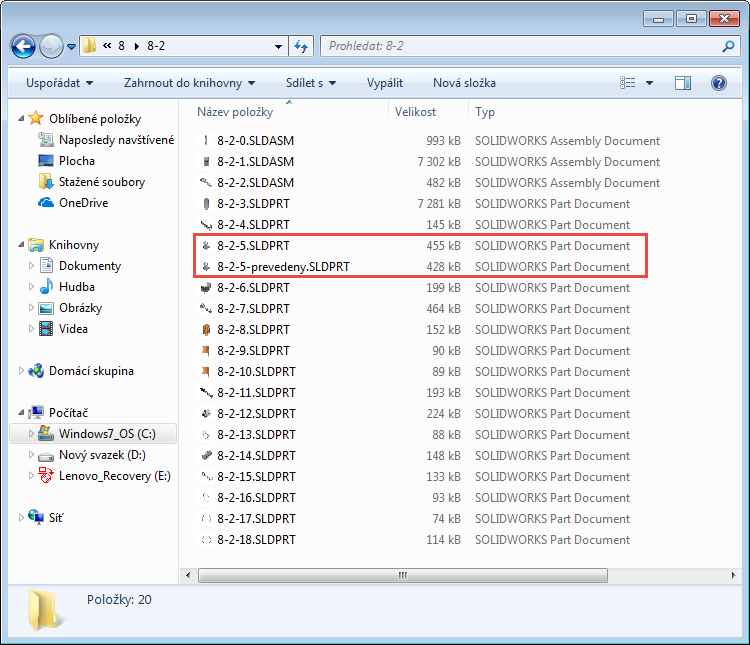750x645 pixels.
Task: Open the recent pages dropdown arrow
Action: coord(71,46)
